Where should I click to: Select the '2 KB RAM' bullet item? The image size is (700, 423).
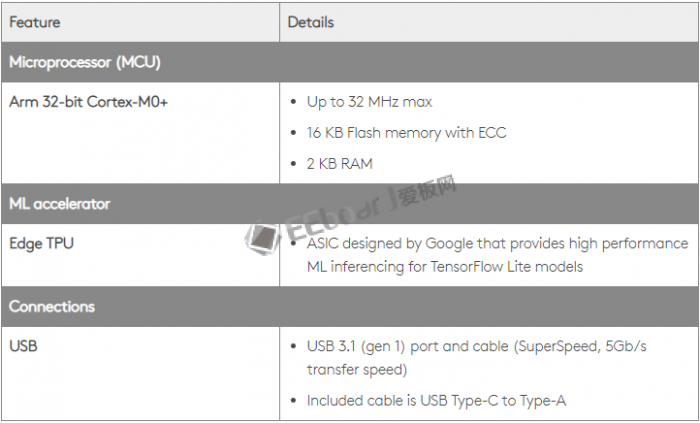tap(340, 164)
